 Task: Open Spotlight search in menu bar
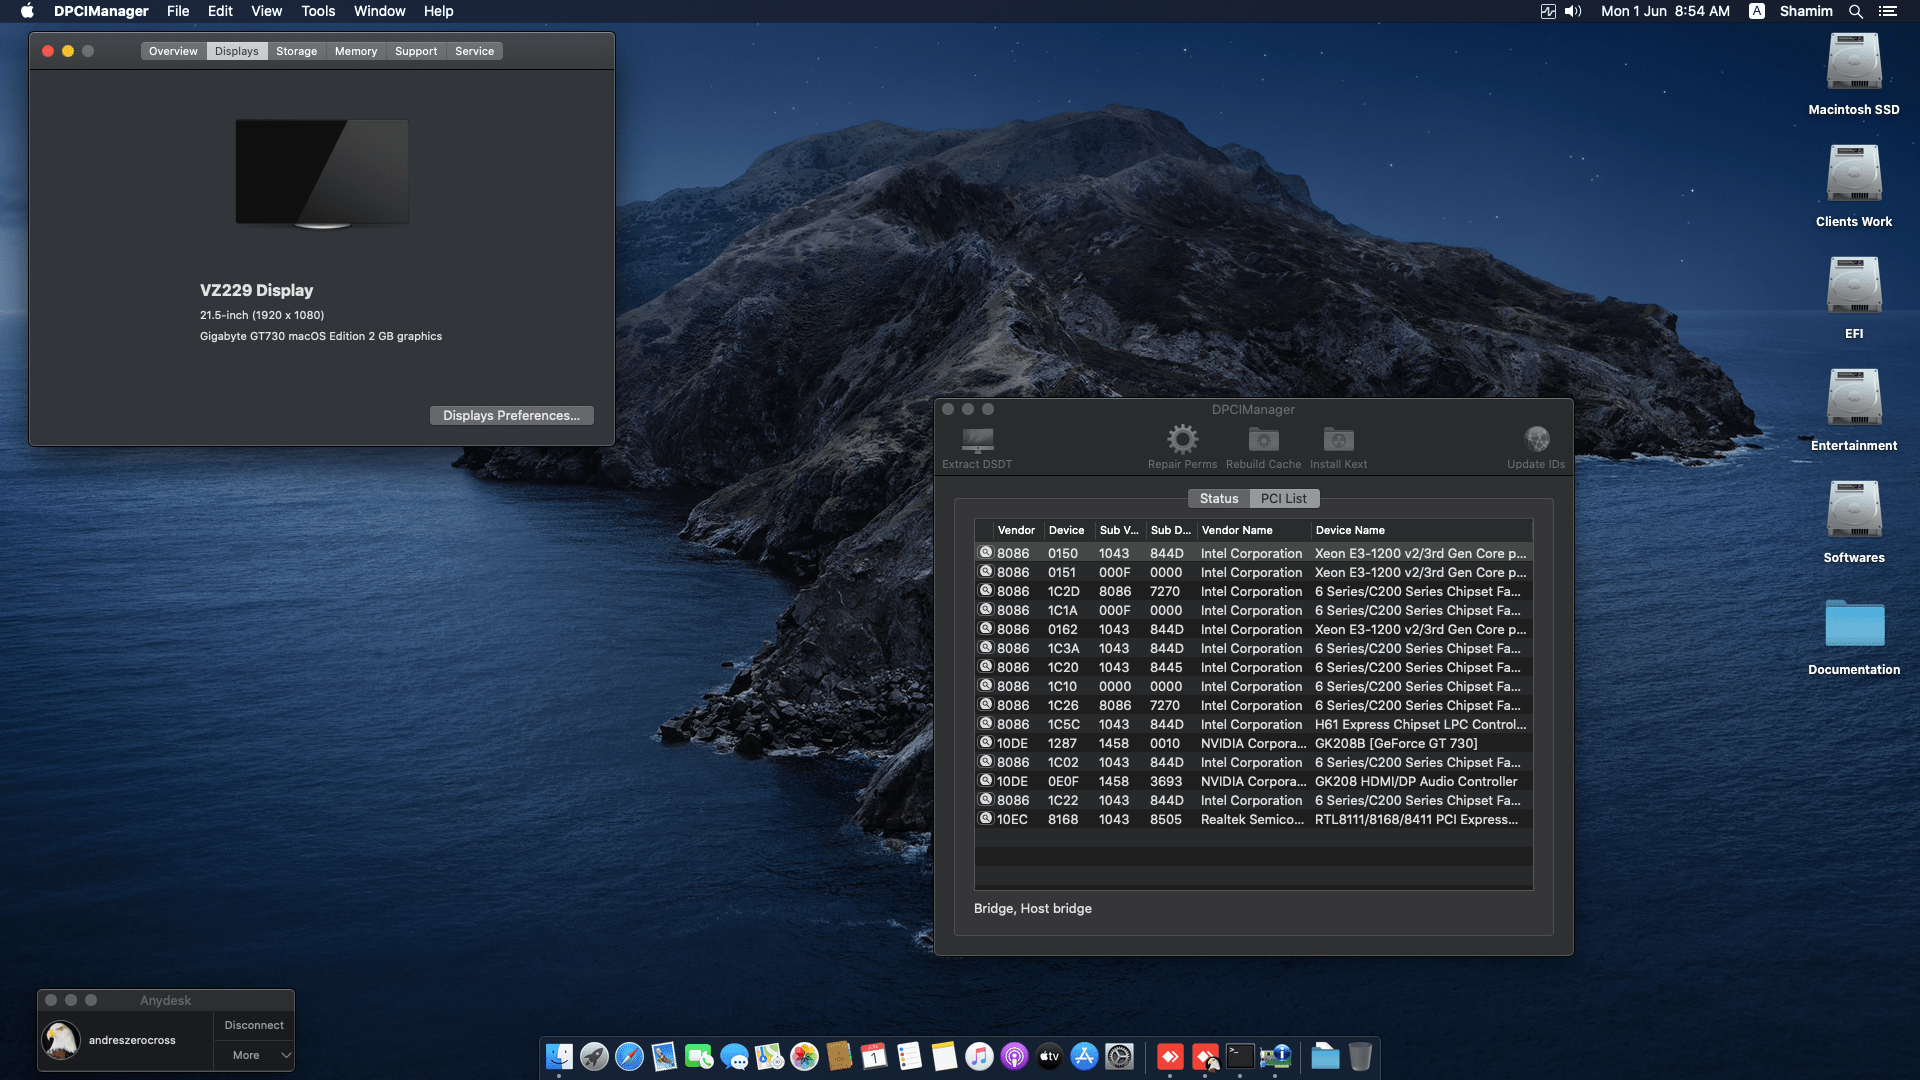click(x=1855, y=11)
